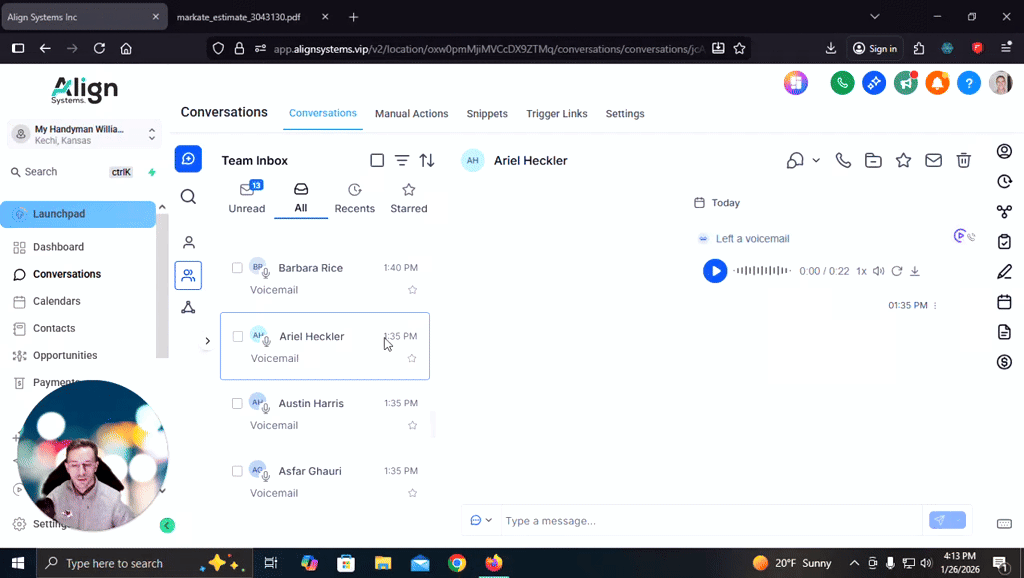Open the notes pencil icon
The height and width of the screenshot is (578, 1024).
click(x=1004, y=272)
